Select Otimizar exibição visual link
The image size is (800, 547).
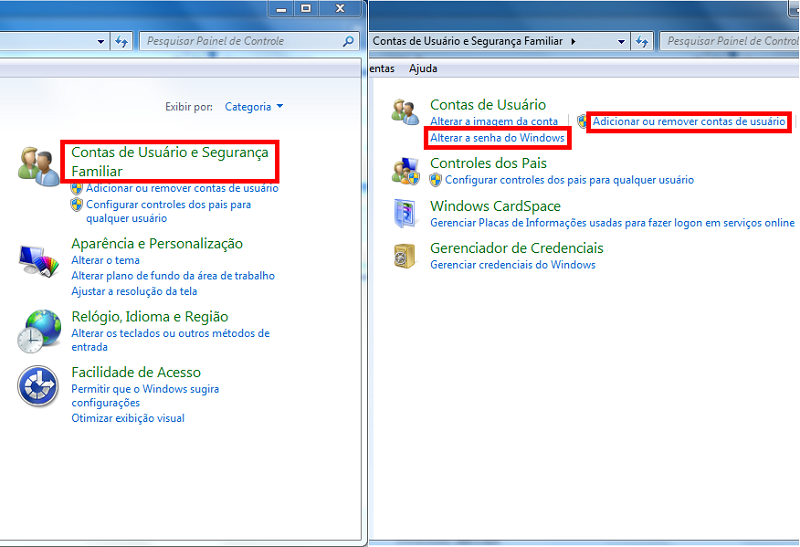click(x=128, y=418)
